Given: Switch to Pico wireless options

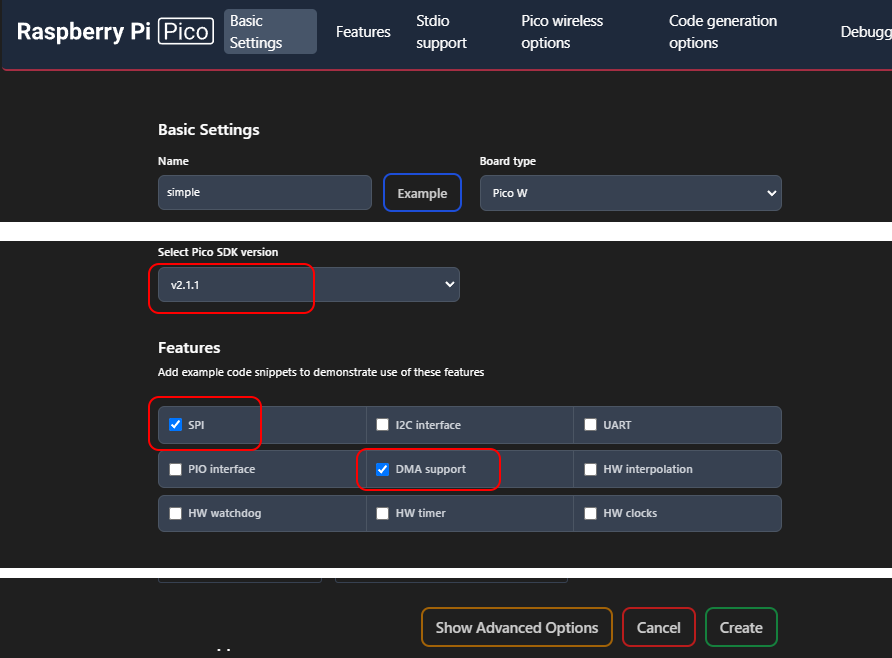Looking at the screenshot, I should coord(562,32).
